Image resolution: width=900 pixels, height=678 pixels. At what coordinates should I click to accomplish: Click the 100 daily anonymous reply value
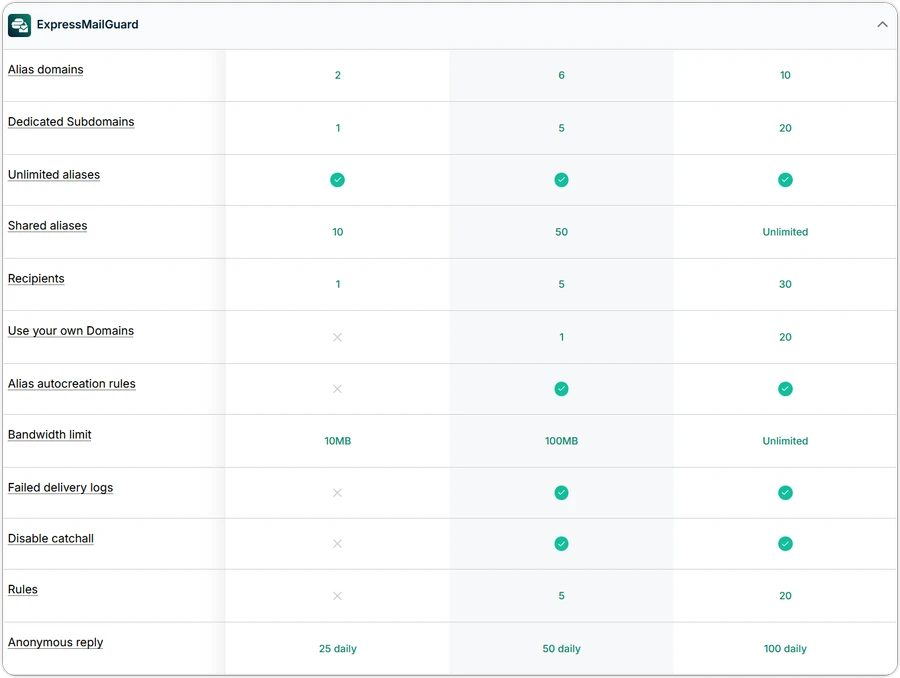click(785, 649)
